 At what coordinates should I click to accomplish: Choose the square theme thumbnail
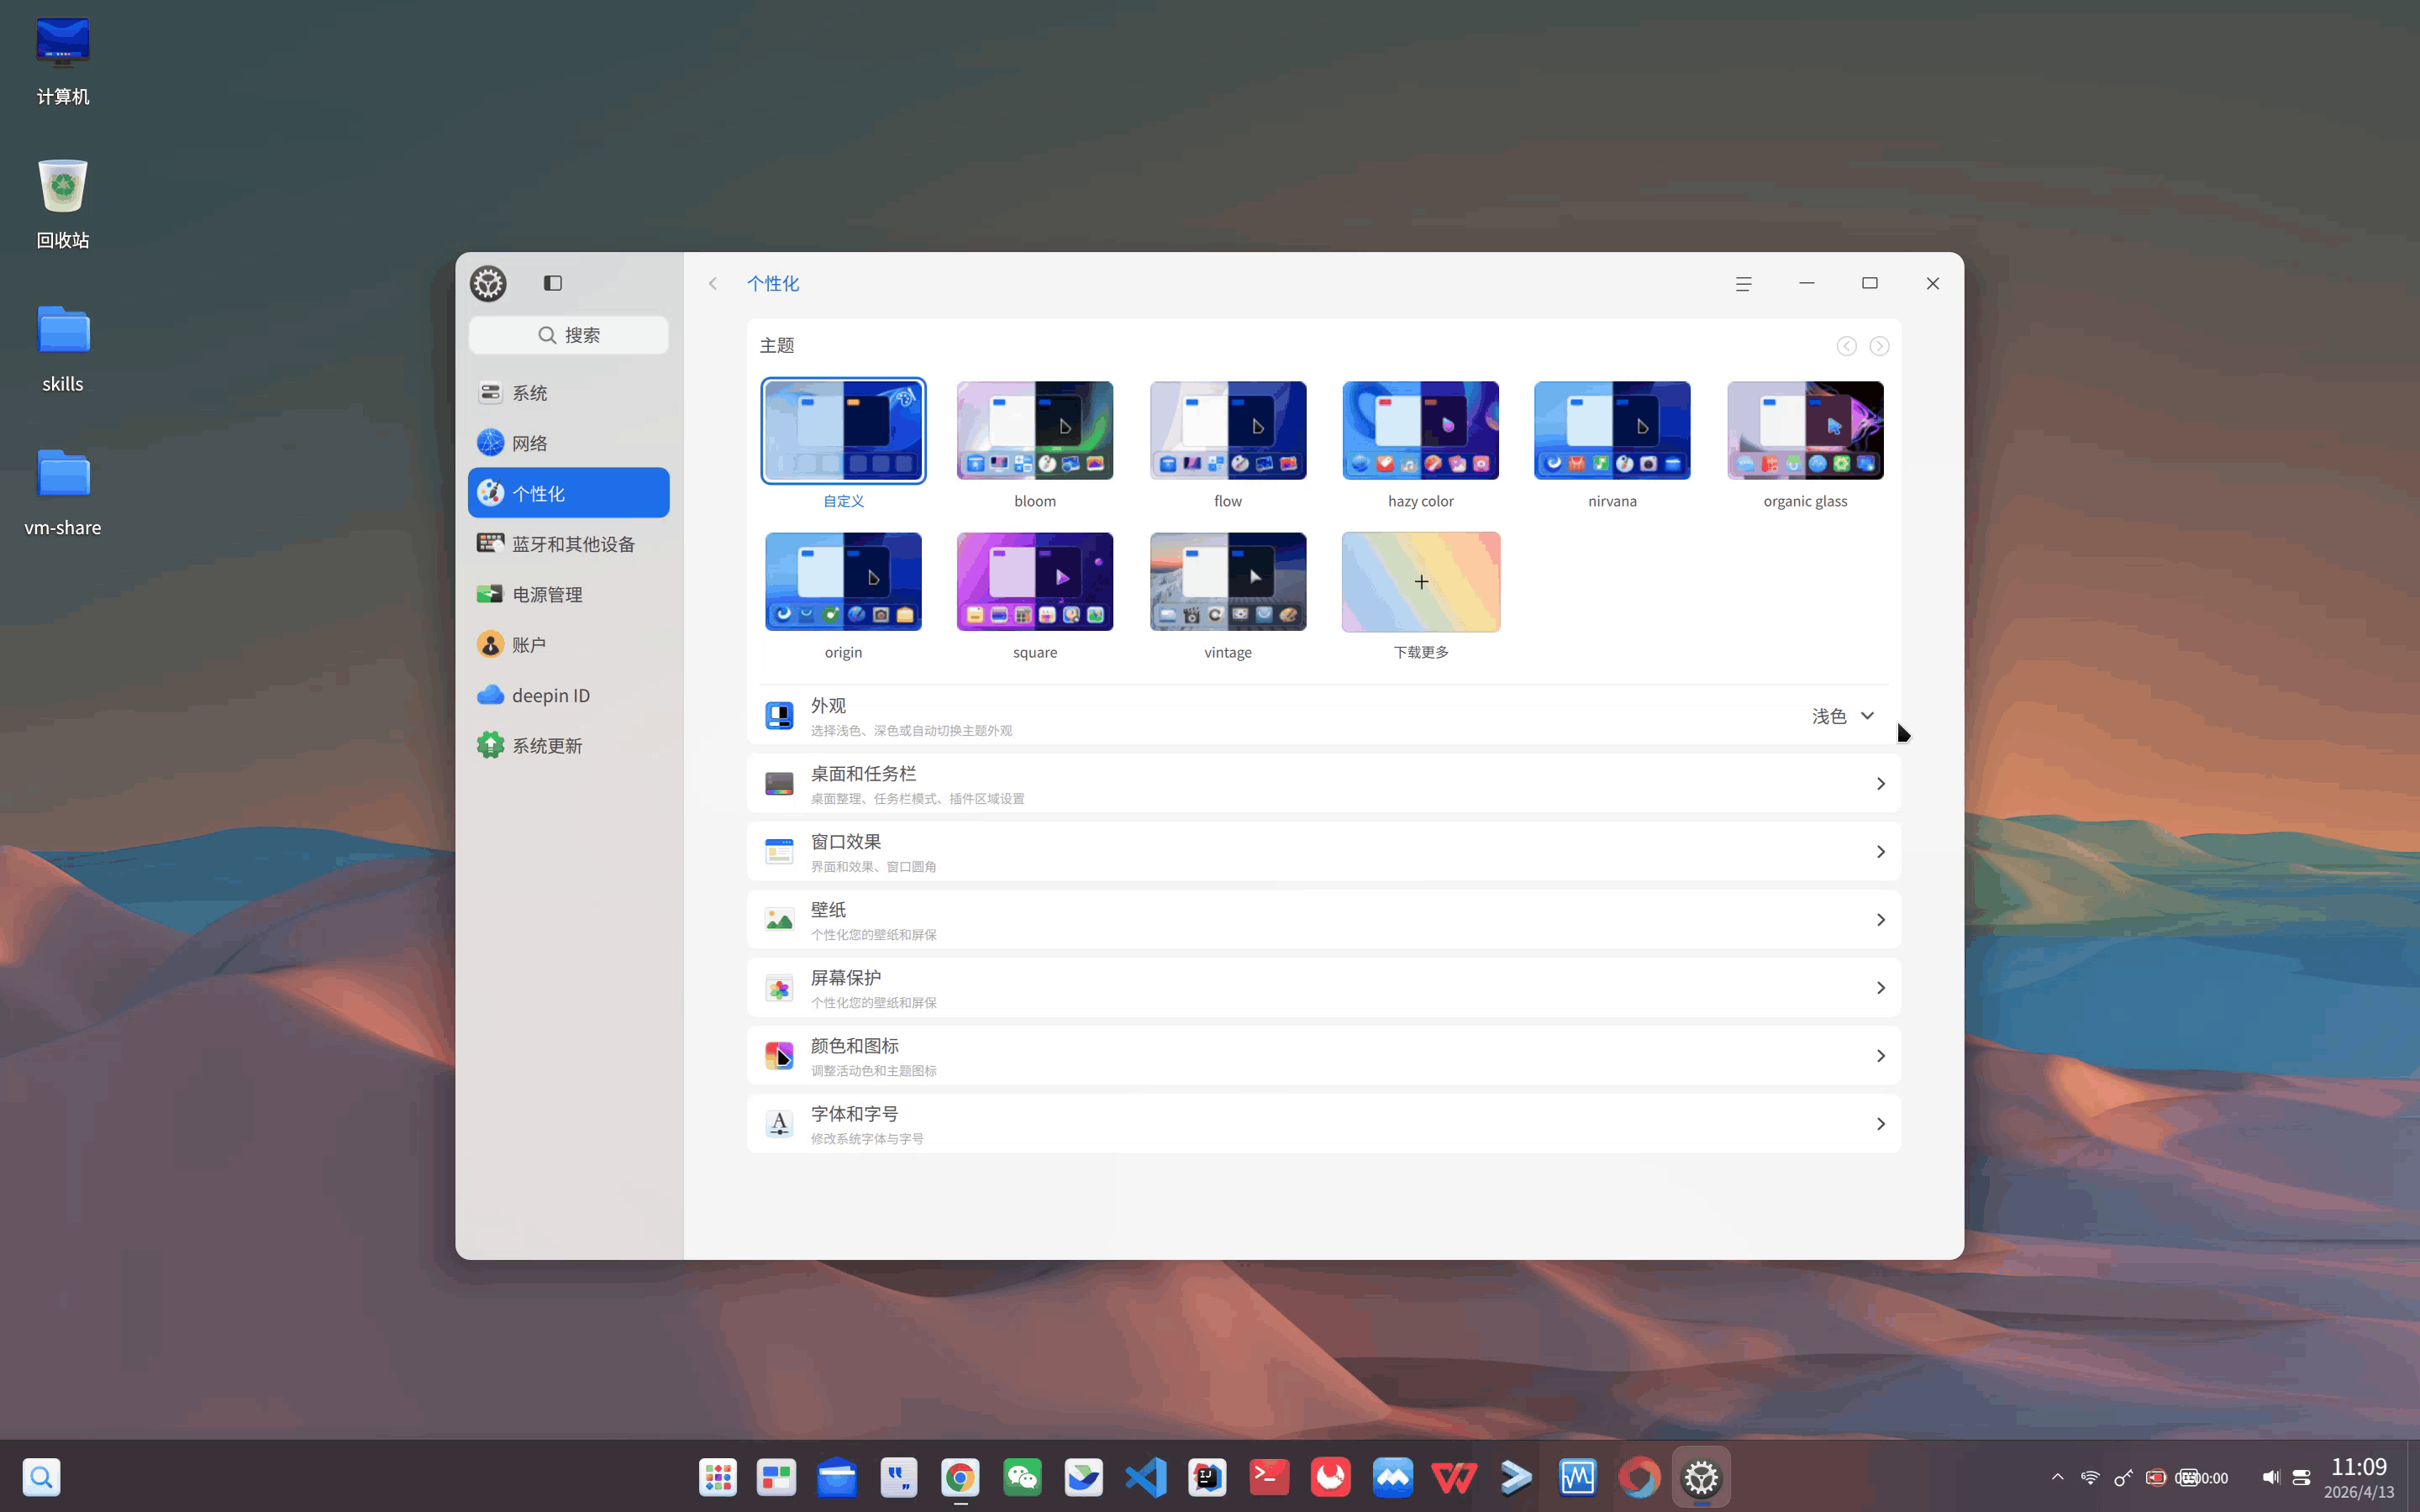tap(1035, 582)
